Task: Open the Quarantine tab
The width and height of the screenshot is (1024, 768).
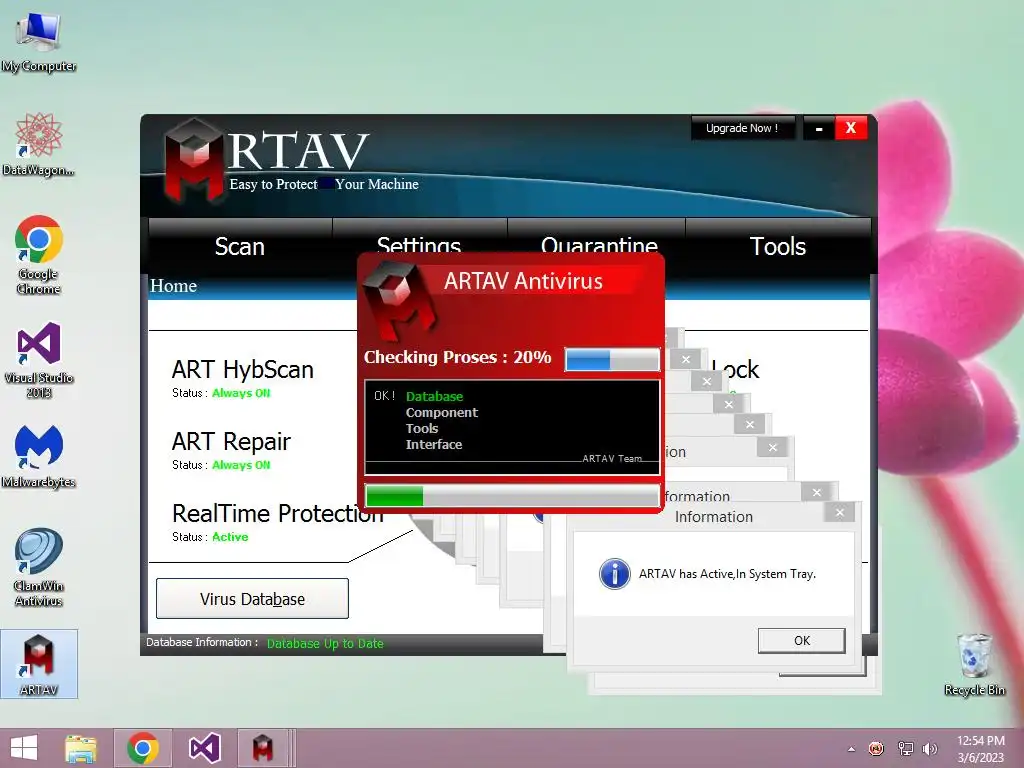Action: 598,246
